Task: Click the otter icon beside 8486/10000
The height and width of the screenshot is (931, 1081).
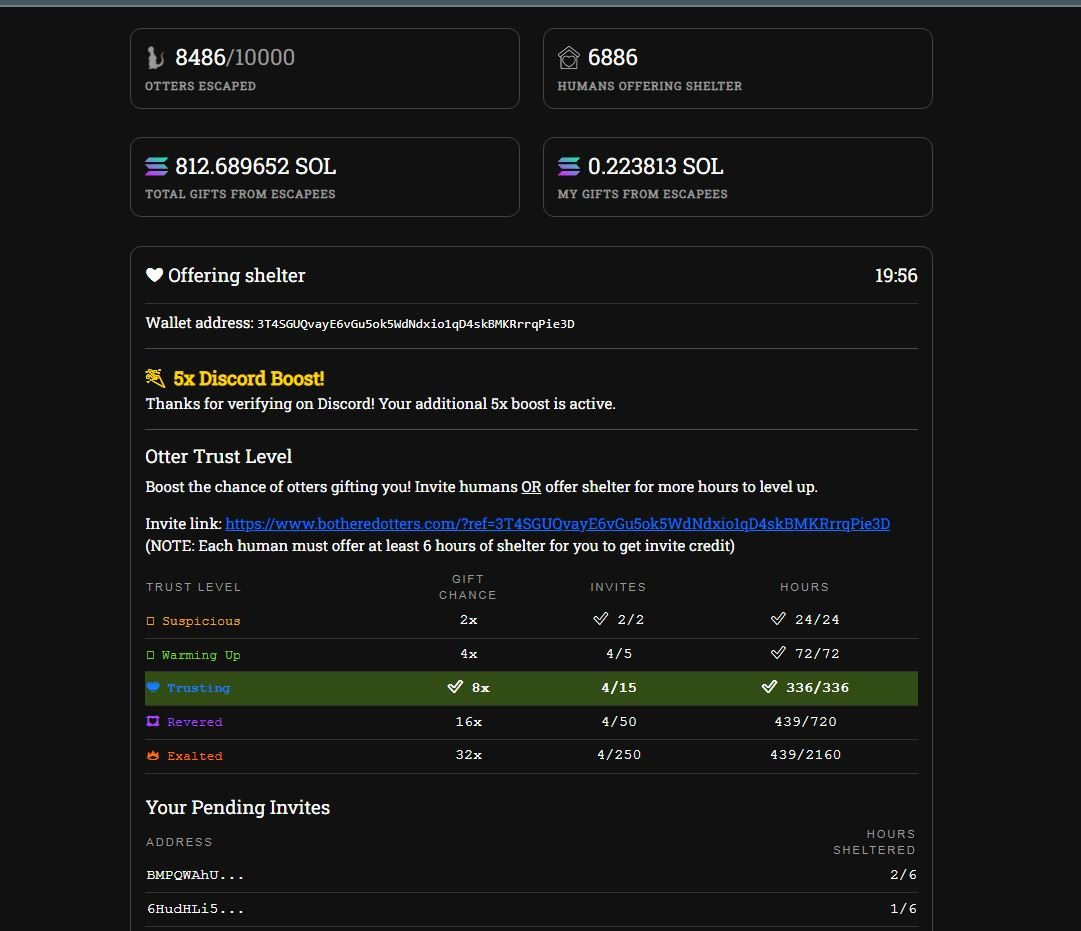Action: 155,58
